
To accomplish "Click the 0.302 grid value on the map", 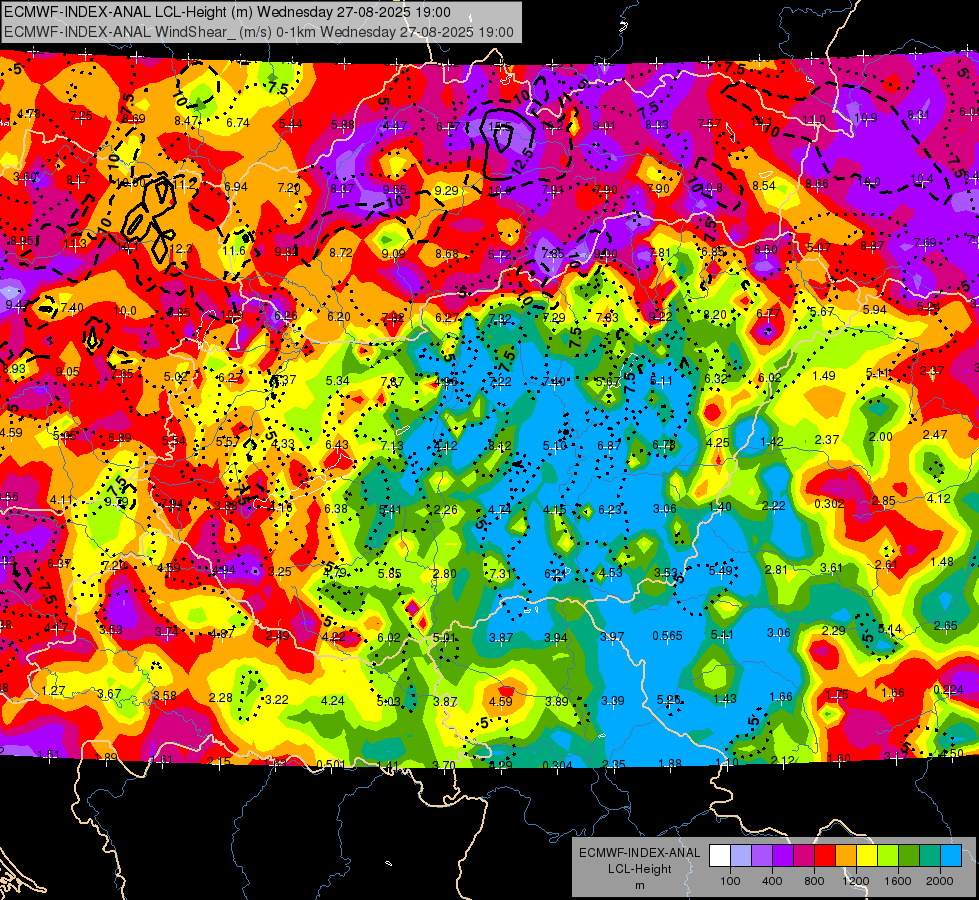I will pyautogui.click(x=830, y=503).
